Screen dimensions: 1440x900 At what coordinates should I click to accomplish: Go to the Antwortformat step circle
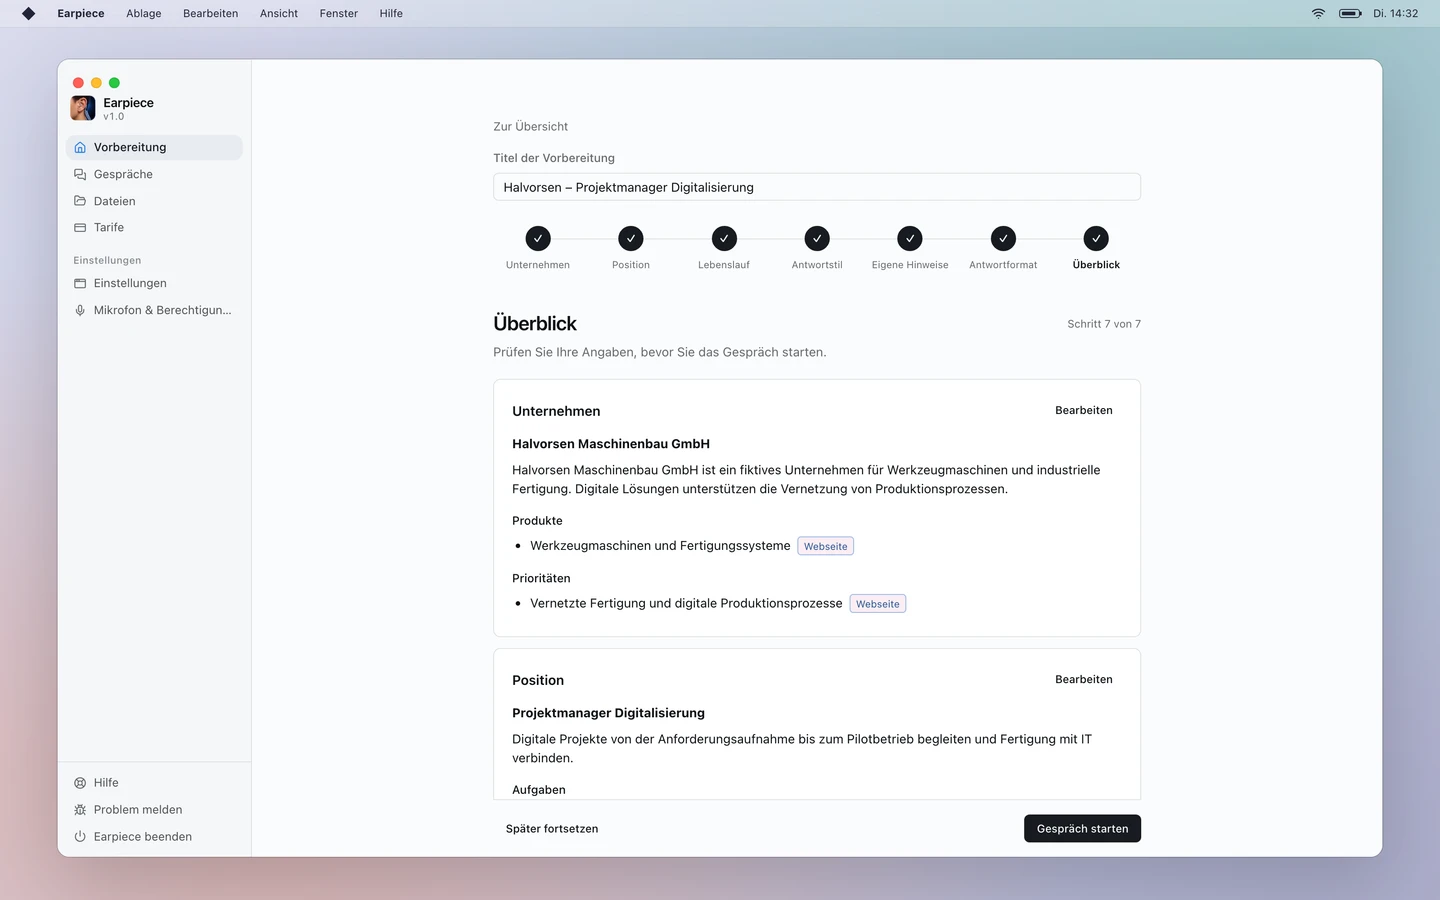(1003, 238)
